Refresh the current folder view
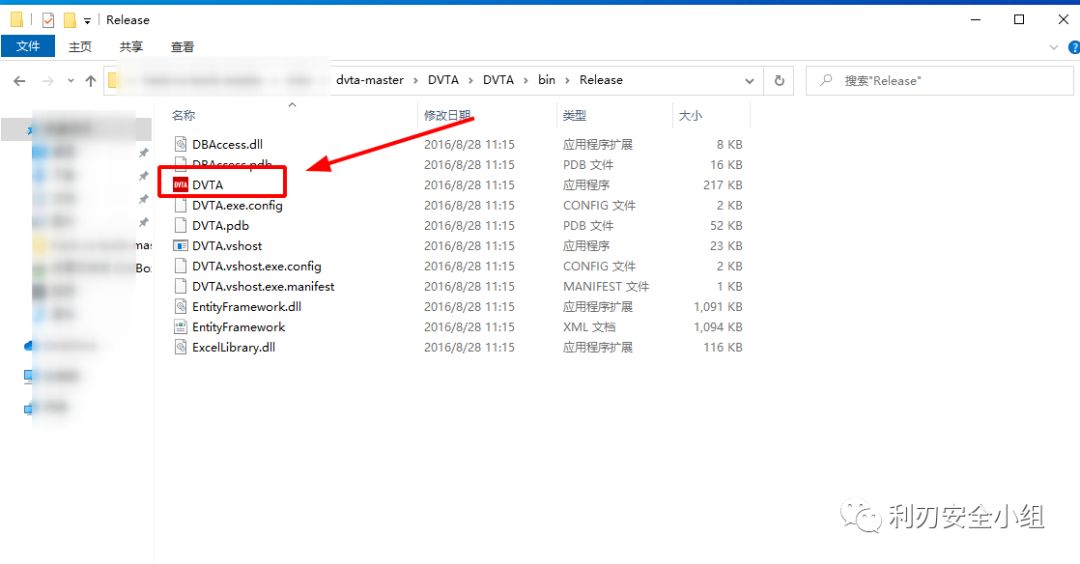The image size is (1080, 564). (779, 80)
